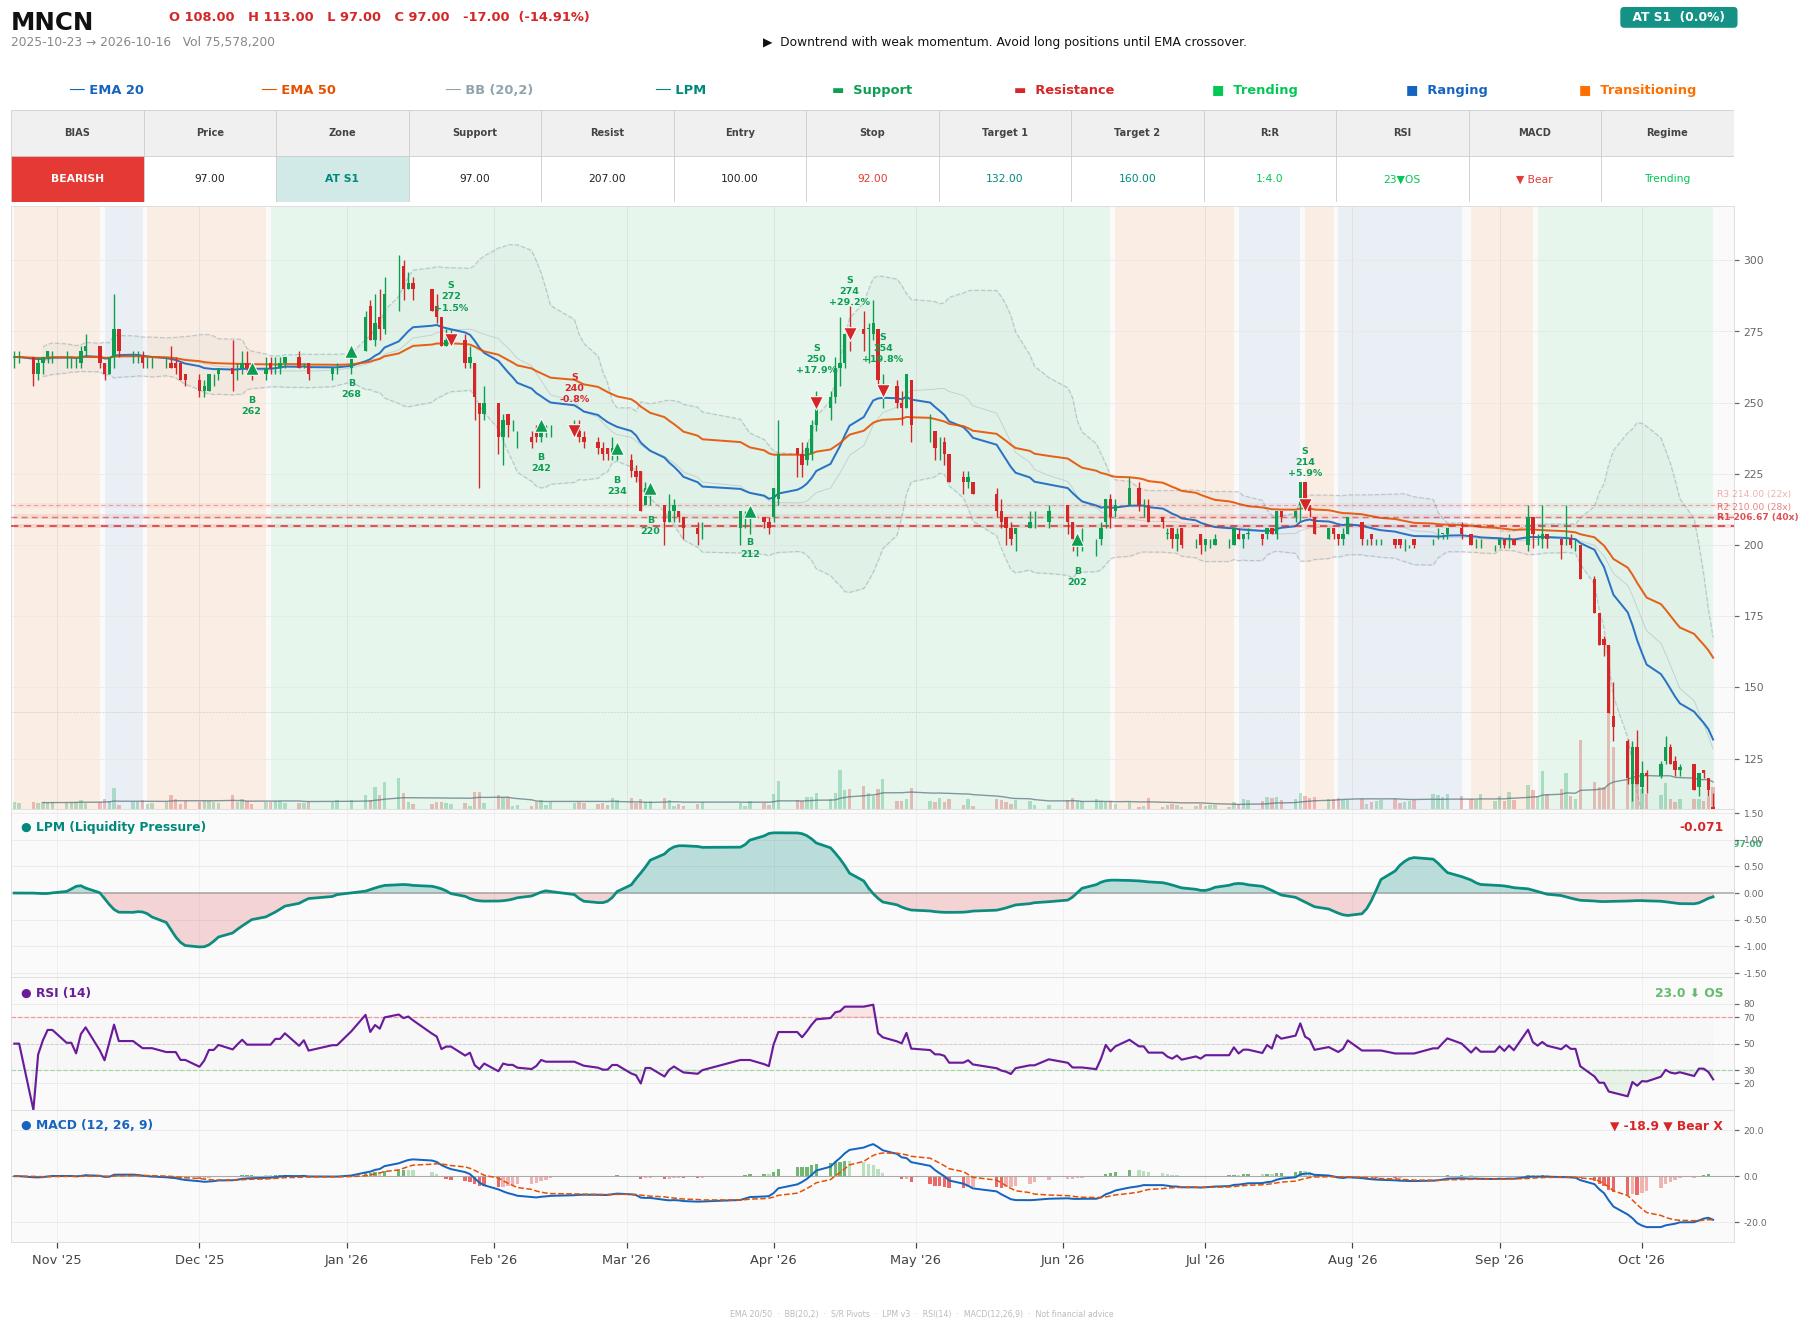Screen dimensions: 1809x1330
Task: Click the 23.0 OS RSI reading
Action: click(1689, 993)
